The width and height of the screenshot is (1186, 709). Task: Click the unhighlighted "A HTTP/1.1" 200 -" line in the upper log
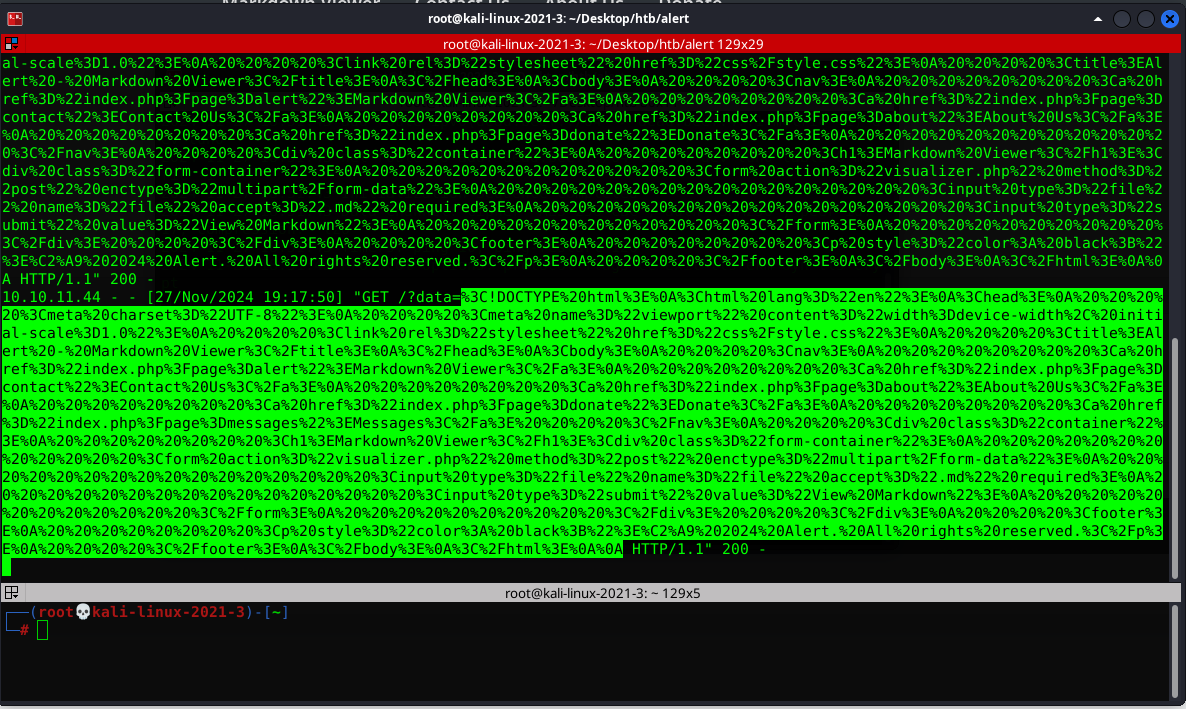pos(78,279)
